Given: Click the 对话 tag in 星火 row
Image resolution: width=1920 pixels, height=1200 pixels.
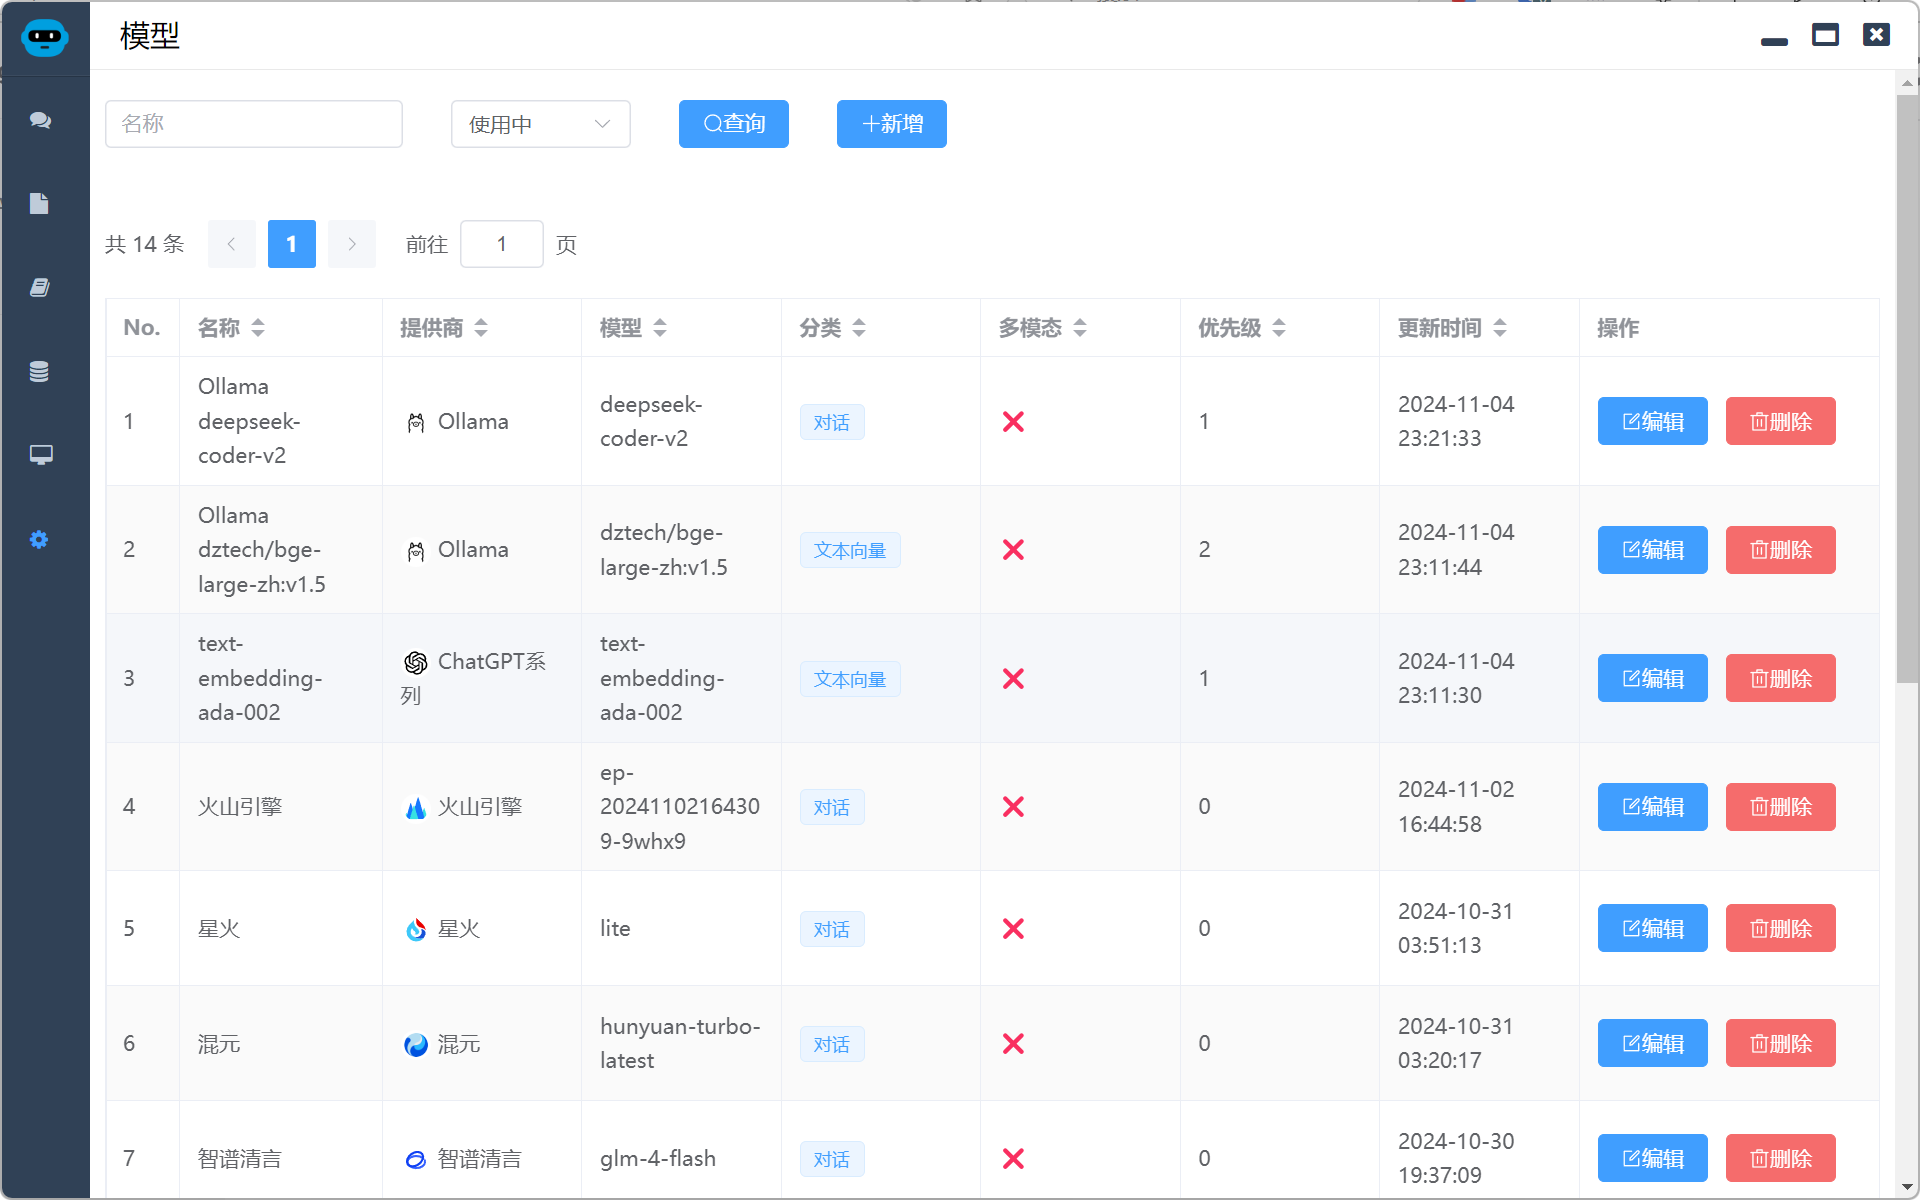Looking at the screenshot, I should click(832, 929).
